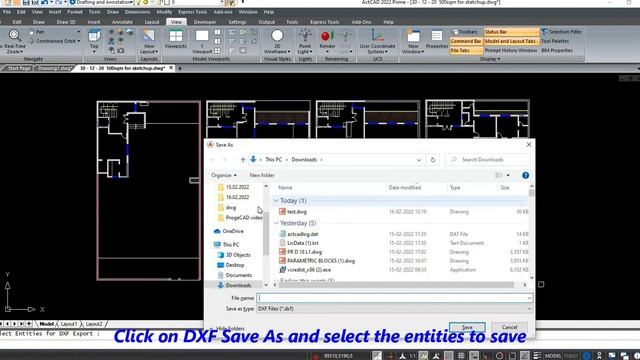Screen dimensions: 640x360
Task: Open the Dimensions menu
Action: click(x=137, y=12)
